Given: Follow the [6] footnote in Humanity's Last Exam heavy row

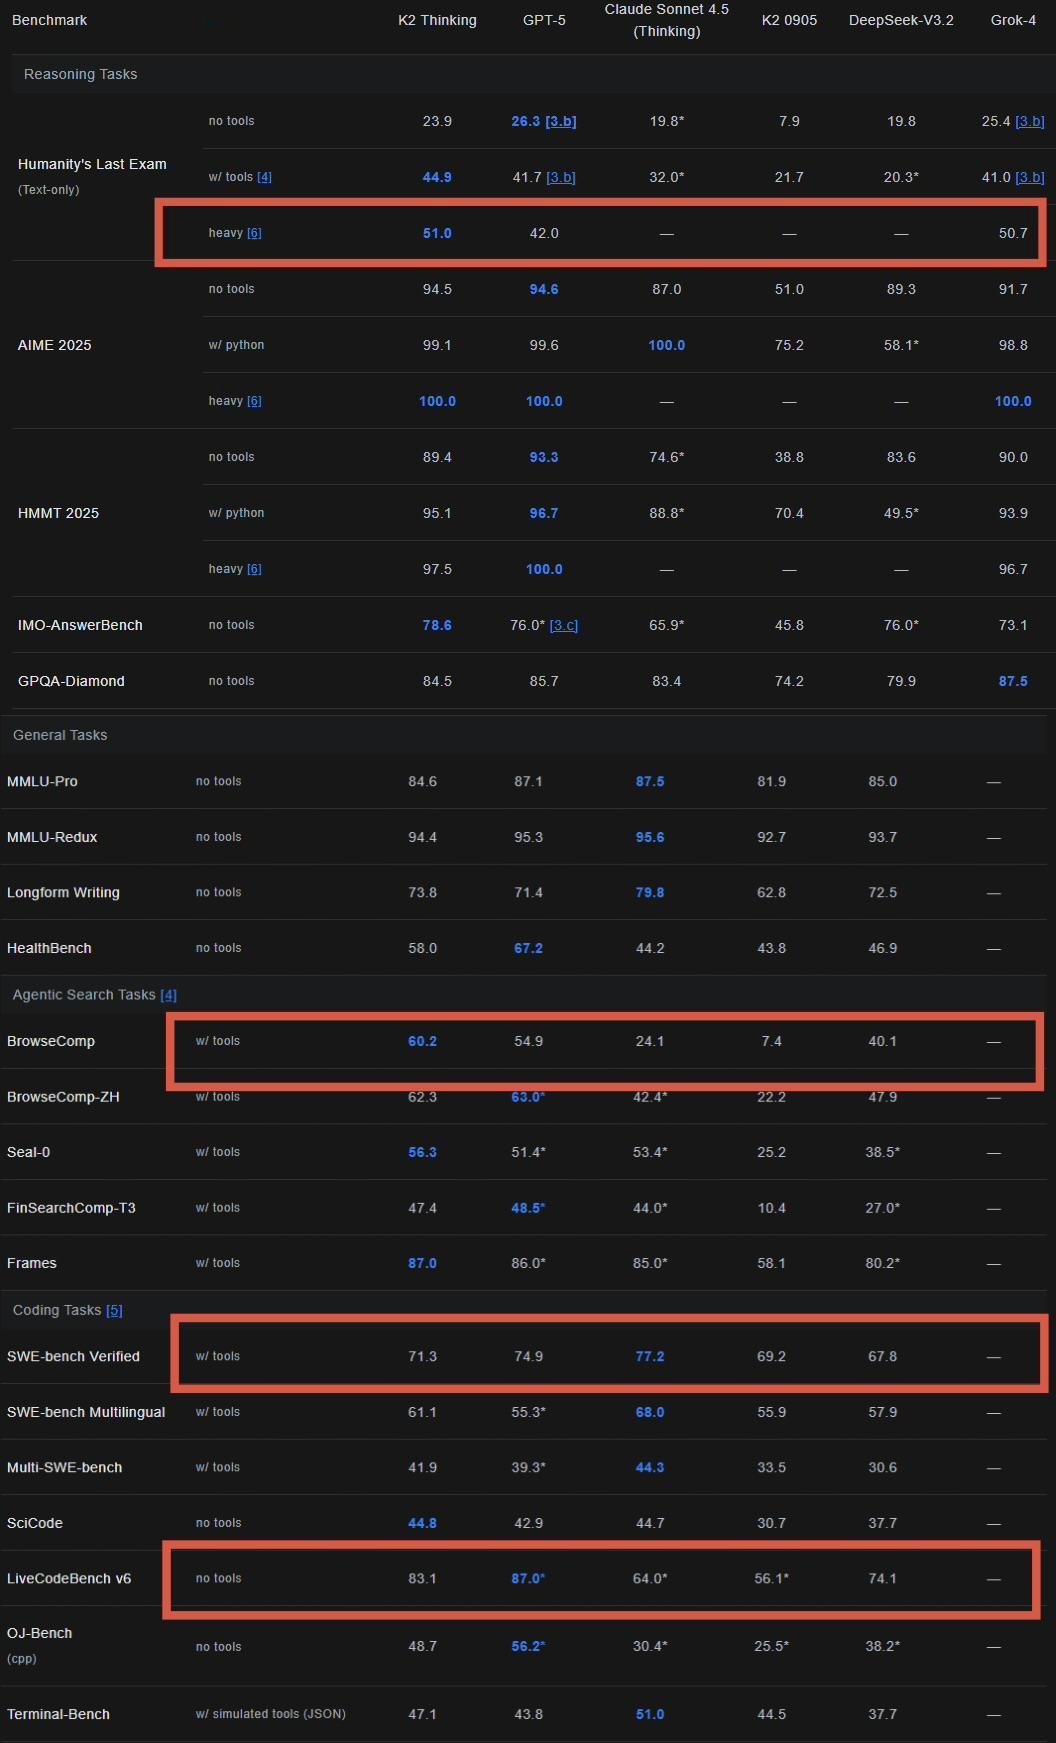Looking at the screenshot, I should point(254,233).
